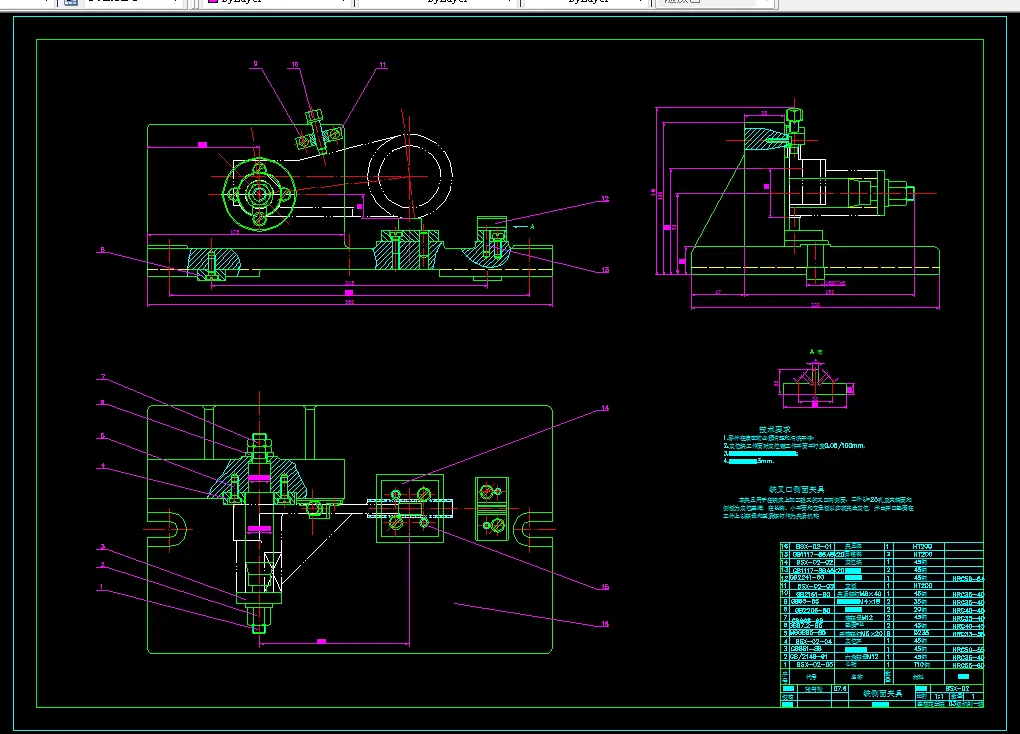
Task: Click 'BSX-02-01' in parts list row 16
Action: [x=813, y=547]
